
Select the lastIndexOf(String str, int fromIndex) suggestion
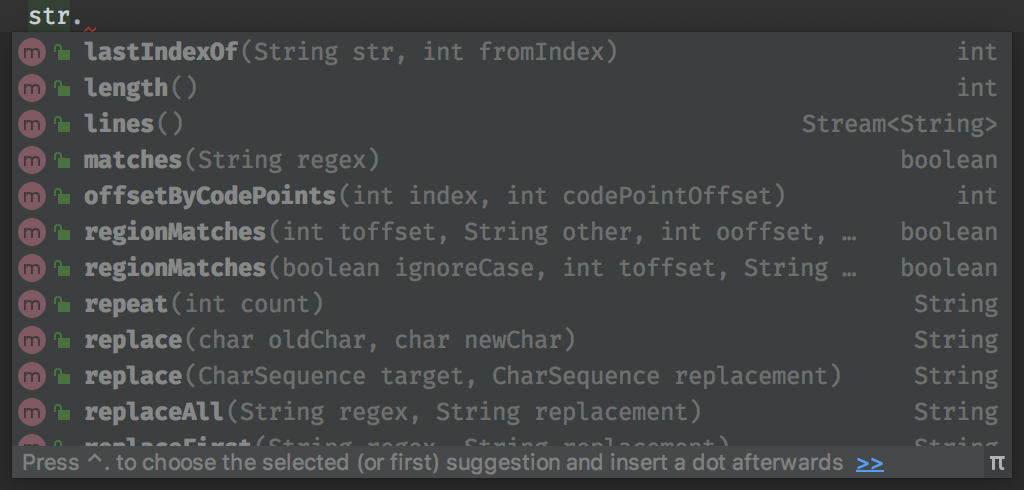pos(350,52)
